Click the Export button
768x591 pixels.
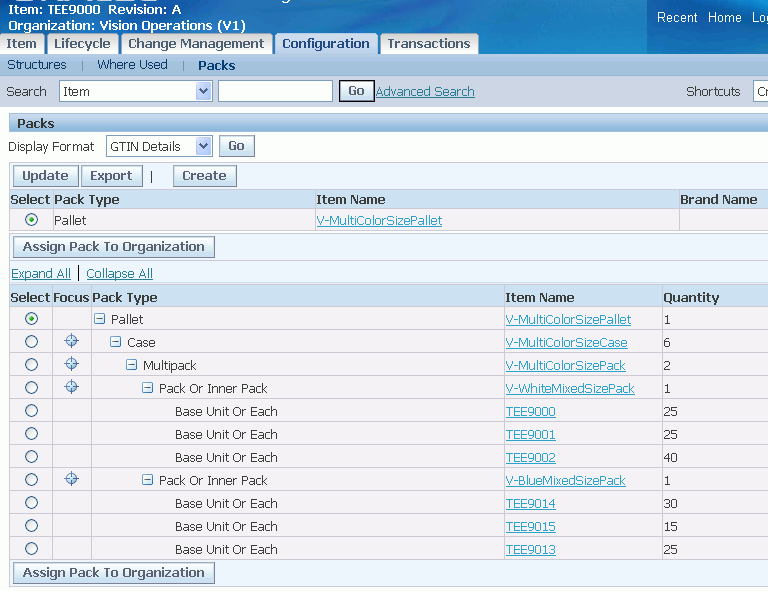click(x=111, y=176)
